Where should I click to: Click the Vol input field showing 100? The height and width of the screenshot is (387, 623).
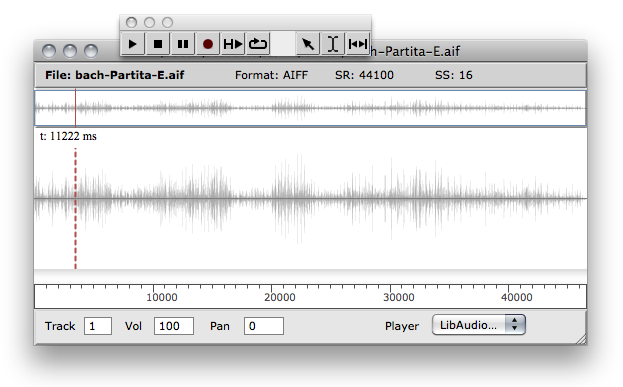click(x=174, y=326)
